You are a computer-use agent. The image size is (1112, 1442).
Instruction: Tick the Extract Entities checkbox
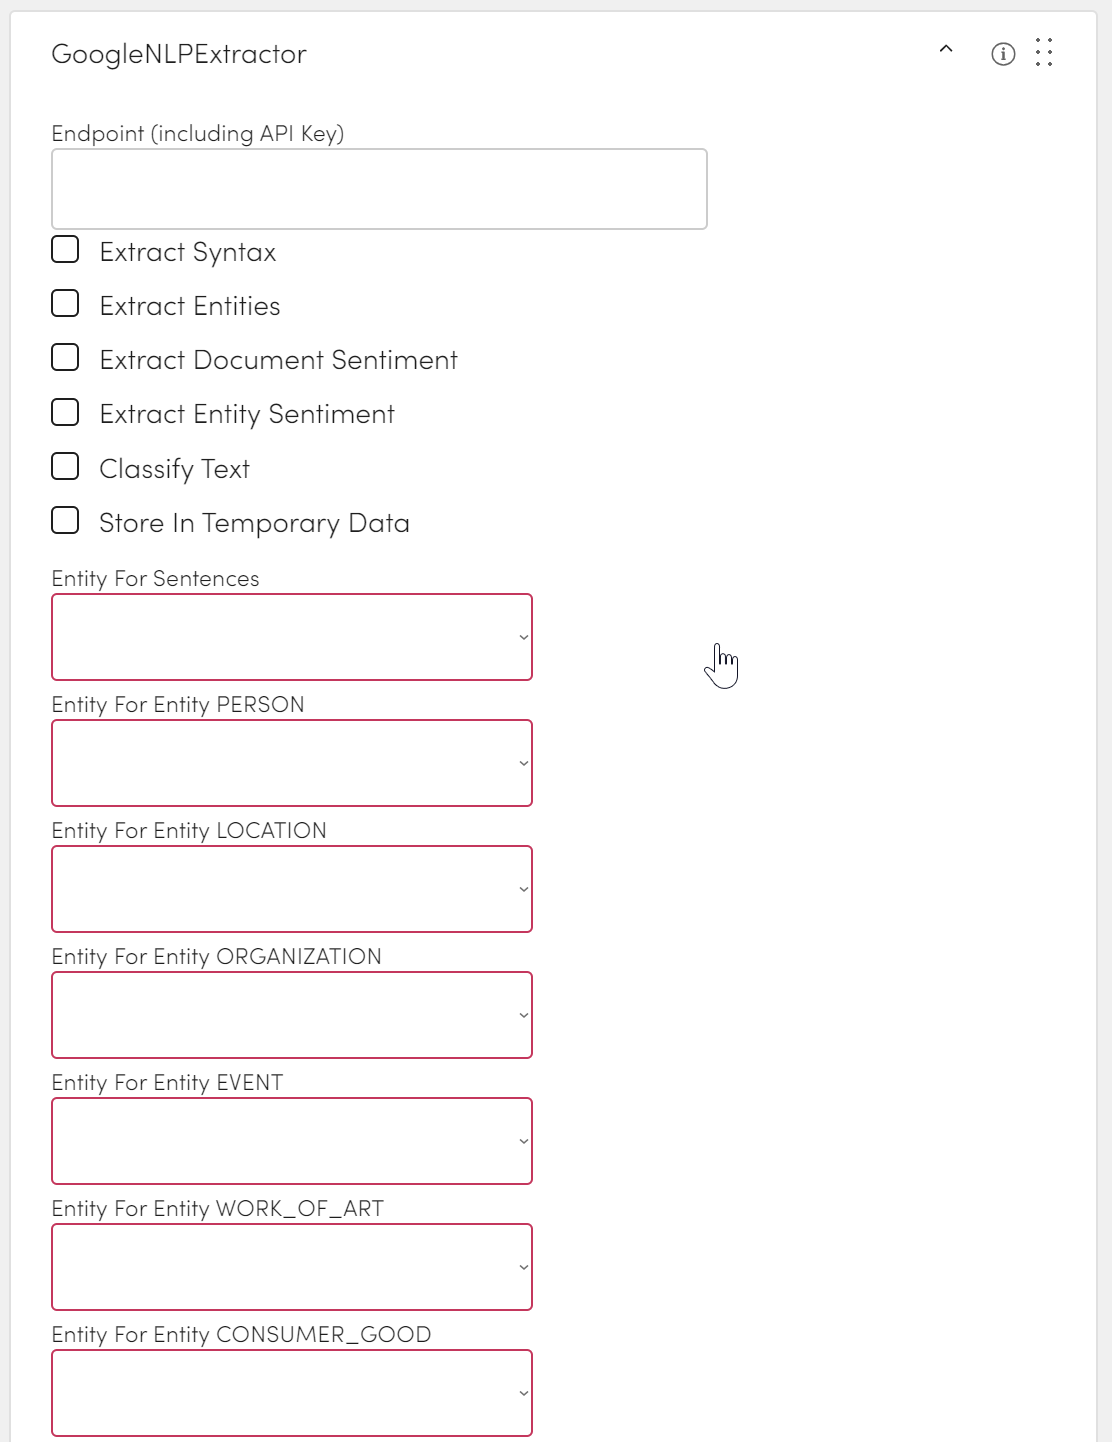pyautogui.click(x=65, y=304)
